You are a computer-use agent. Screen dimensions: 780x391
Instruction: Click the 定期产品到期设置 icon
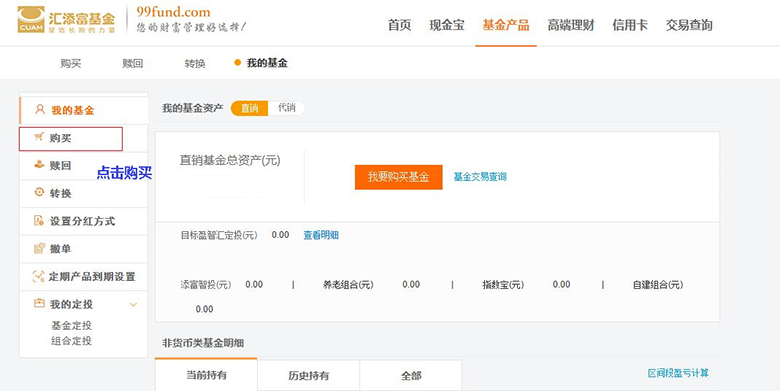click(x=38, y=276)
